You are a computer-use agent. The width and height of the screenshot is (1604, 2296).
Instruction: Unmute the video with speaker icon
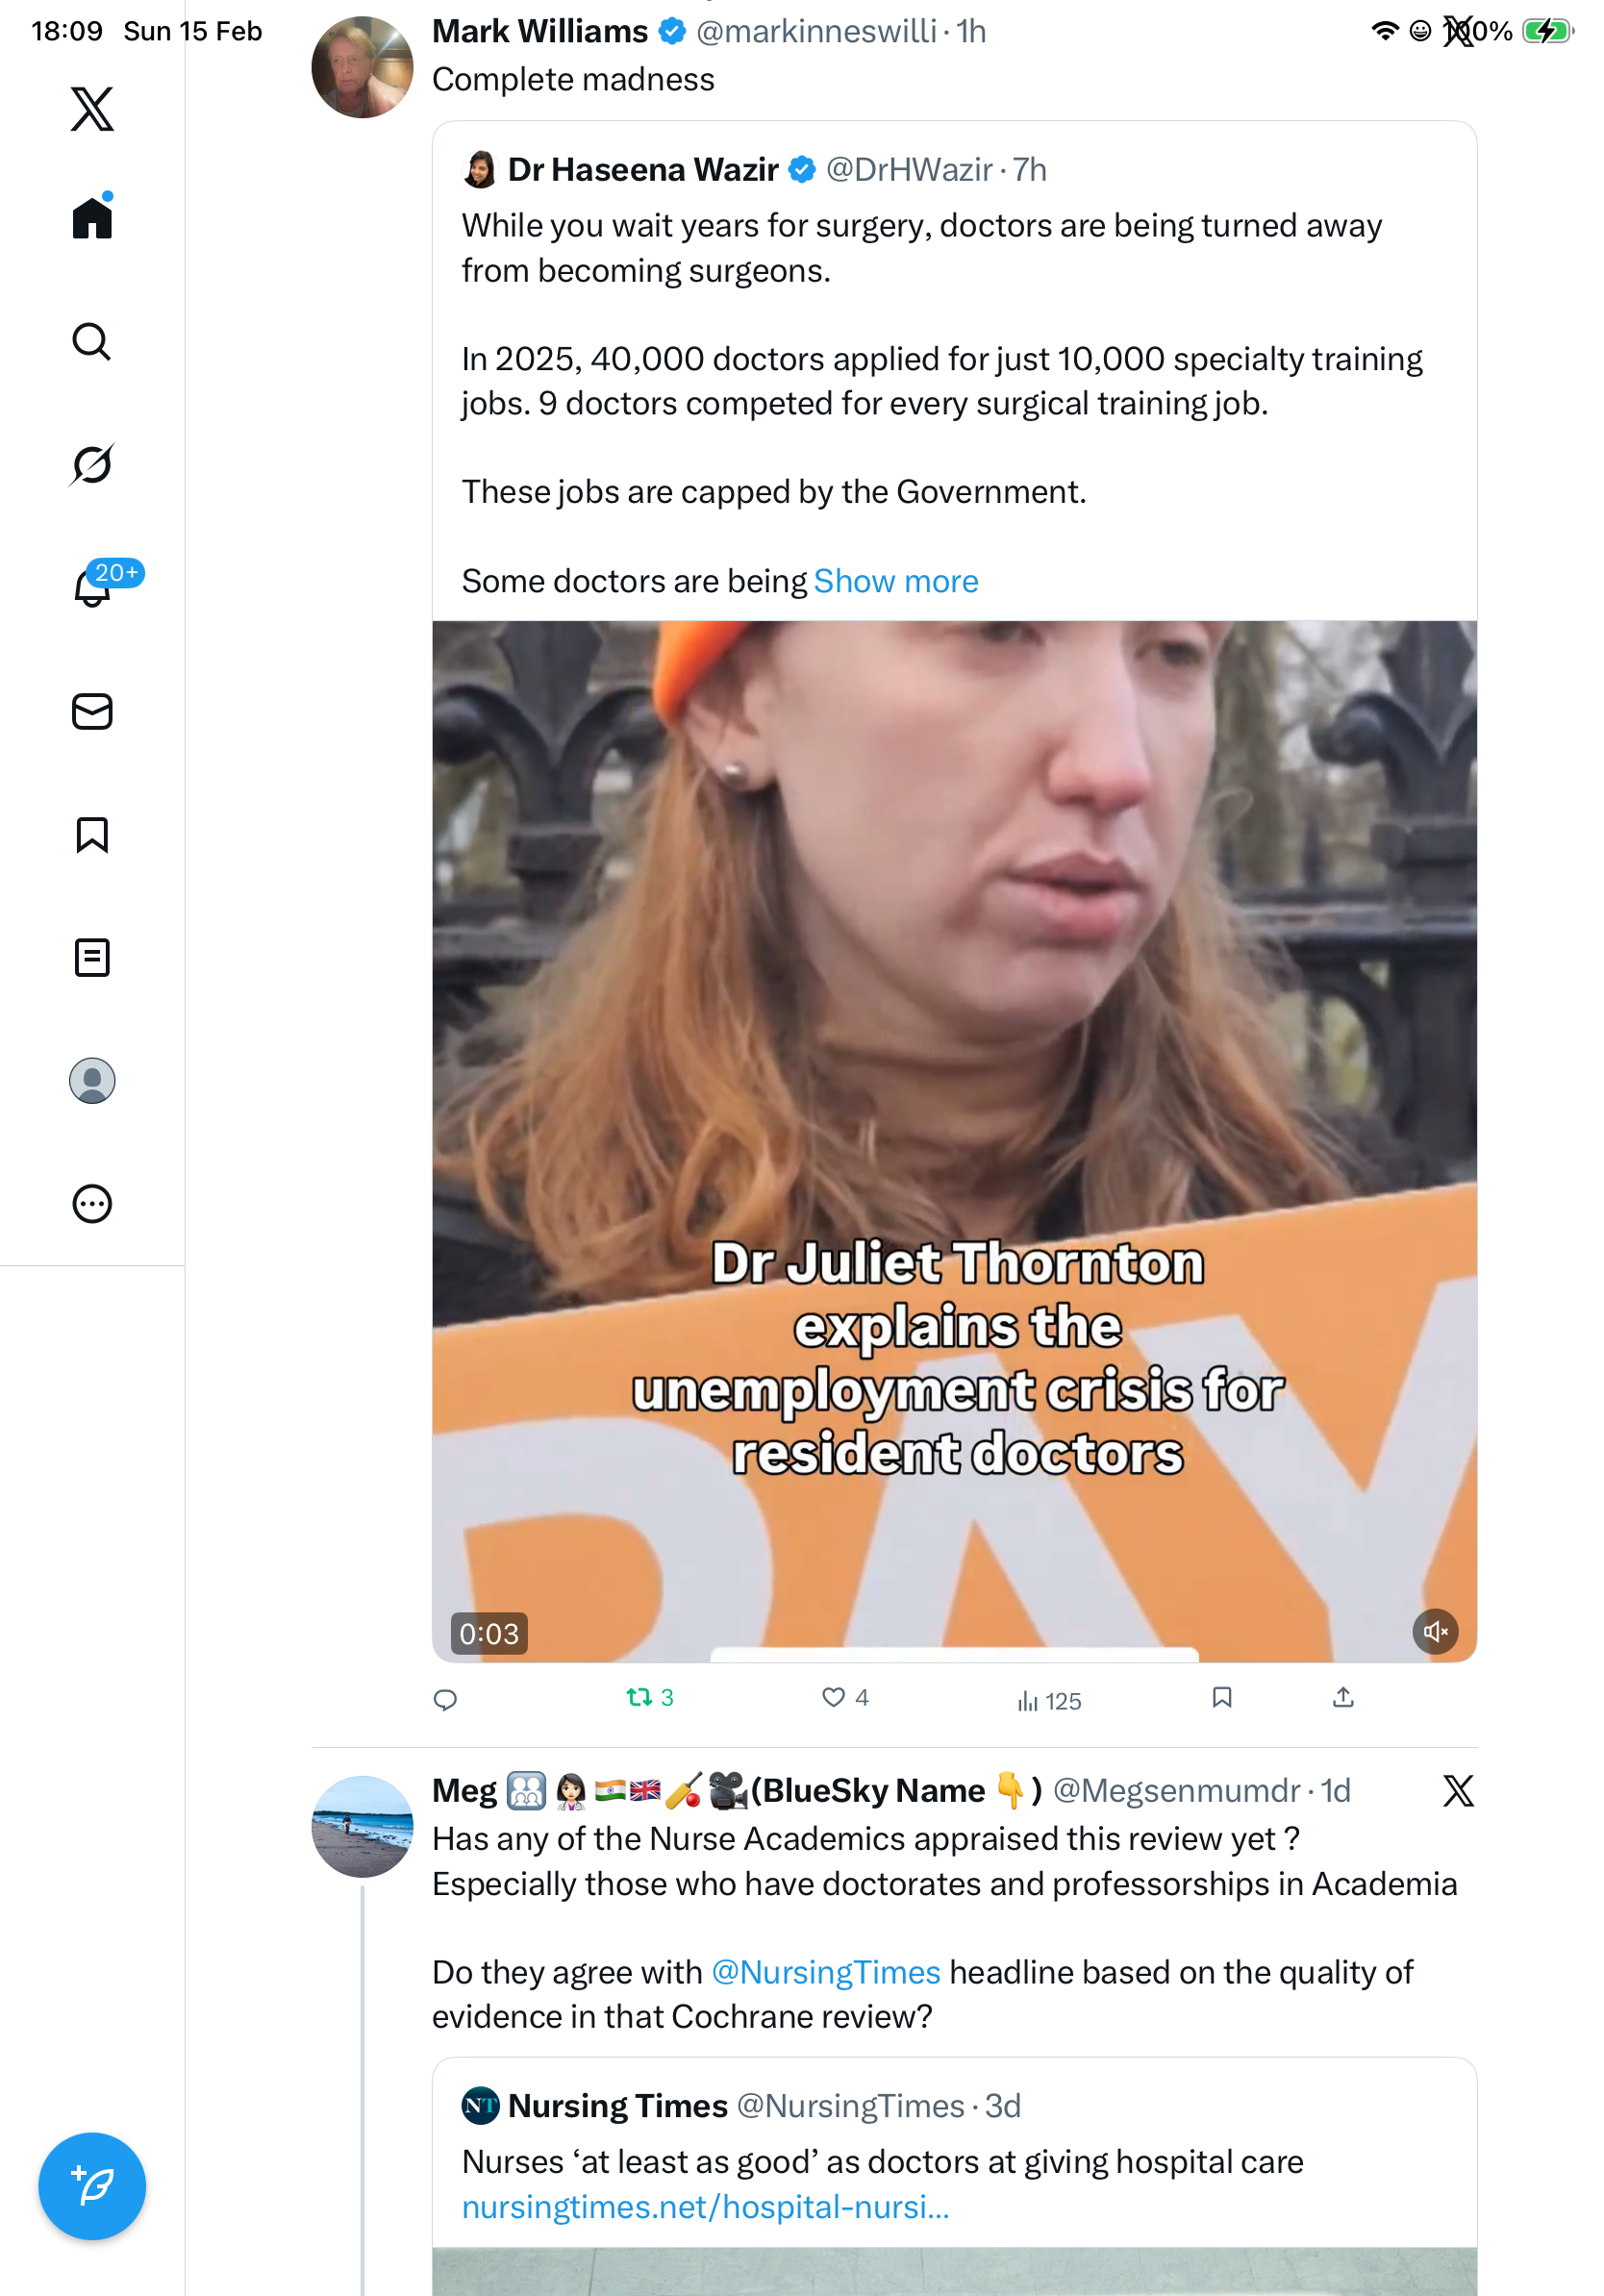[x=1435, y=1631]
